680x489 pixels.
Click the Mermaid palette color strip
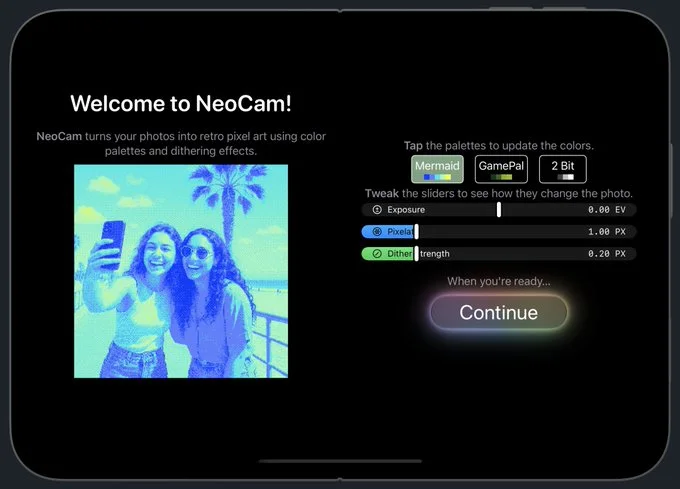(x=437, y=177)
